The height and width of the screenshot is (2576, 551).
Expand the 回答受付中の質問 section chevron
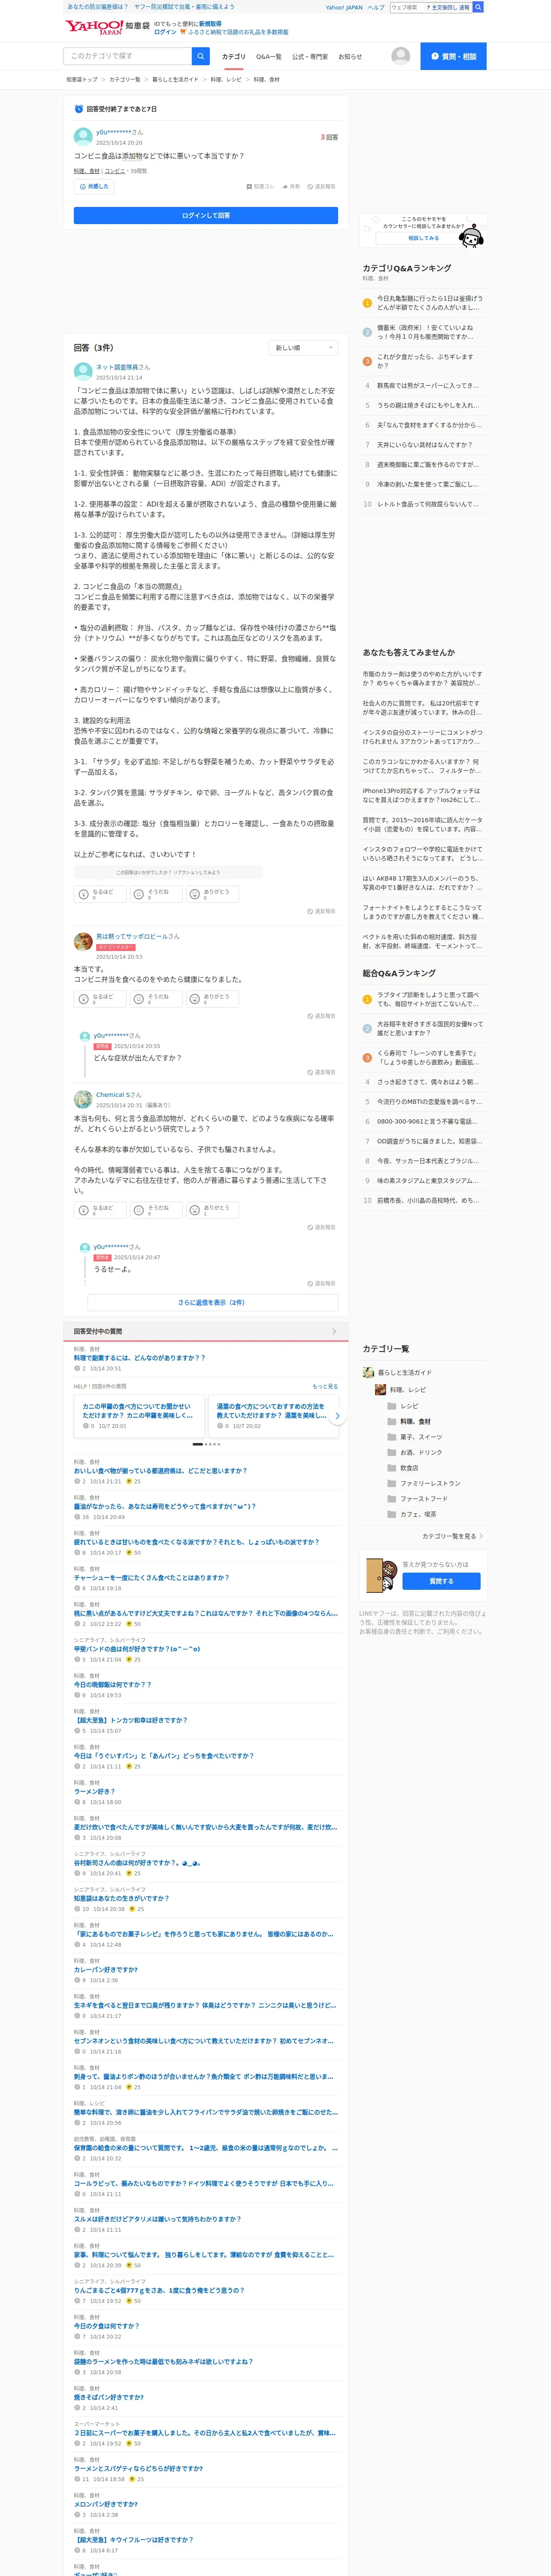pyautogui.click(x=334, y=1331)
